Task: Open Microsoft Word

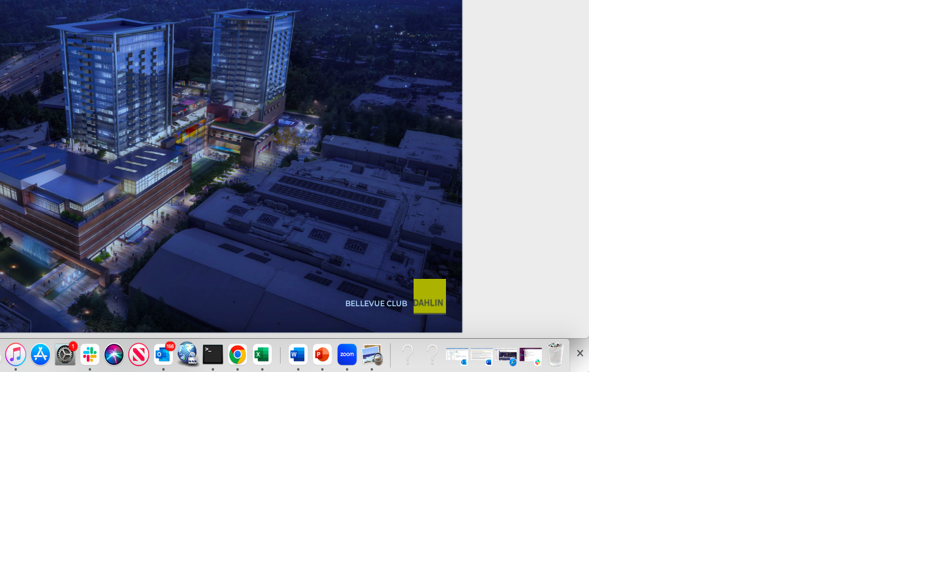Action: (x=297, y=353)
